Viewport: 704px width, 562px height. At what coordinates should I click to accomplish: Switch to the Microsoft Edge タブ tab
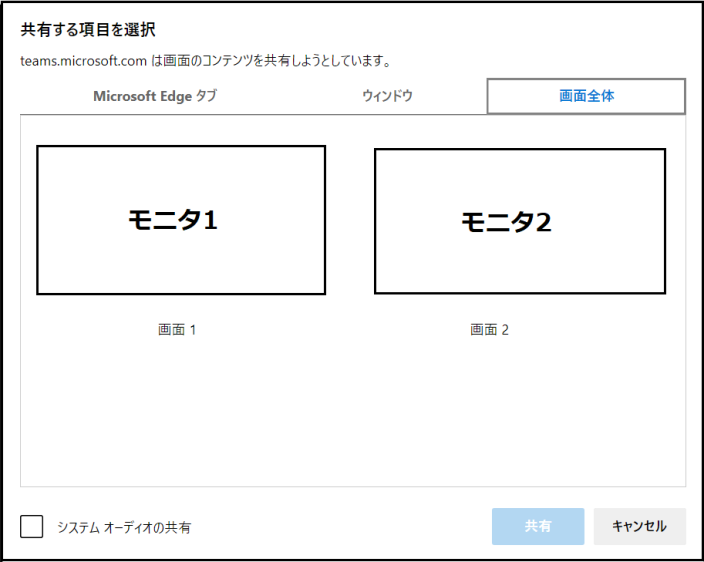[155, 96]
